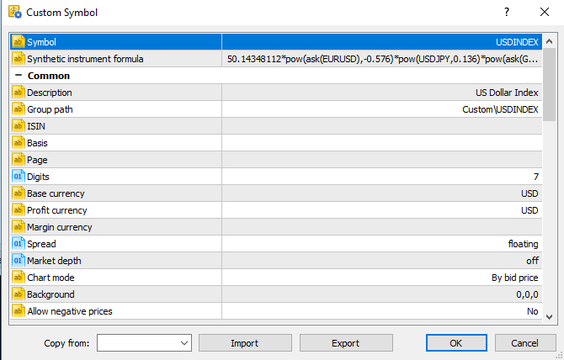Click the icon beside Chart mode
564x360 pixels.
[x=18, y=277]
